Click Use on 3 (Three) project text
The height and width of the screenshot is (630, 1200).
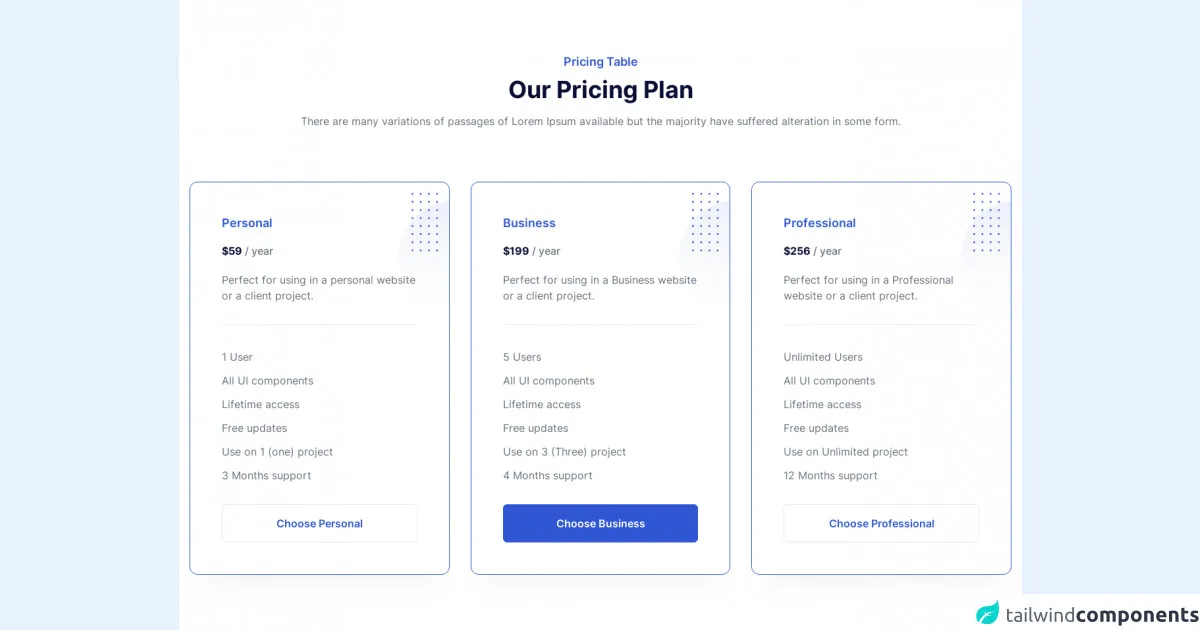coord(564,452)
